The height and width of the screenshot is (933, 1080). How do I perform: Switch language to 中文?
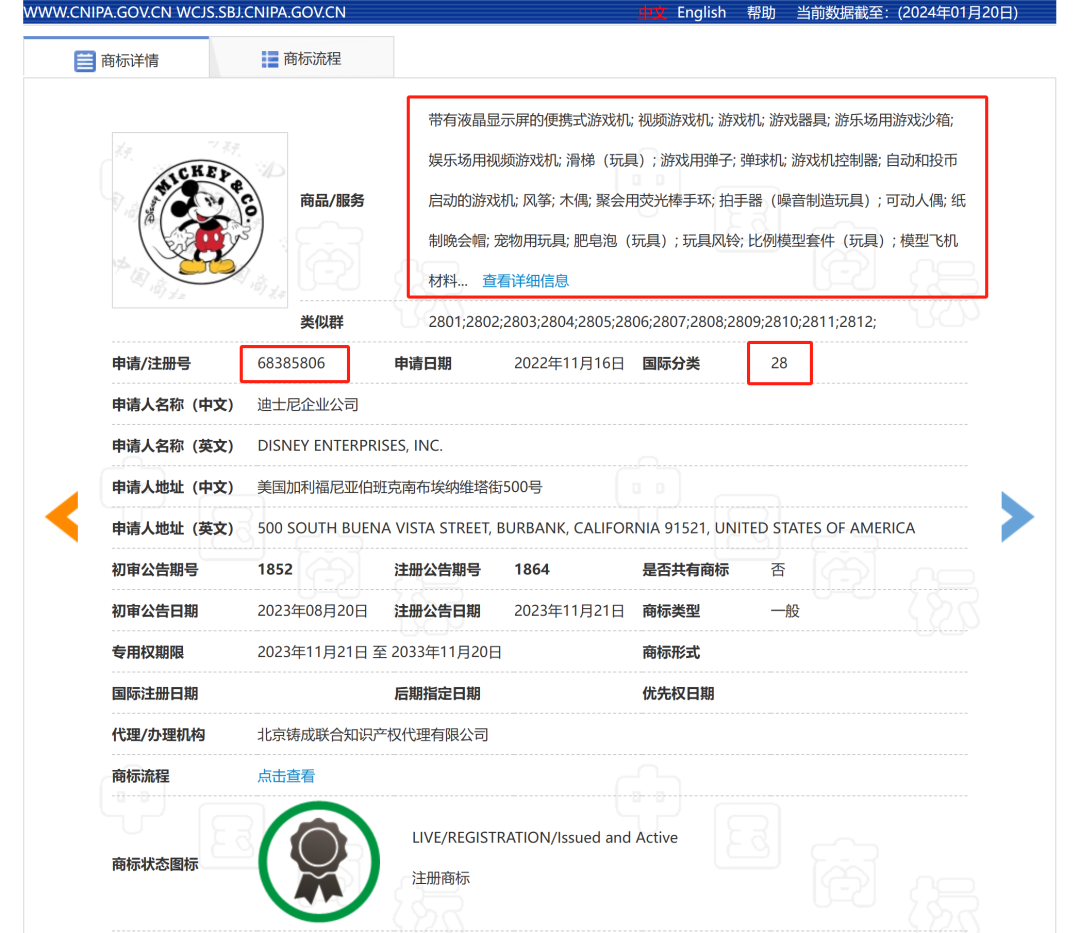click(652, 12)
